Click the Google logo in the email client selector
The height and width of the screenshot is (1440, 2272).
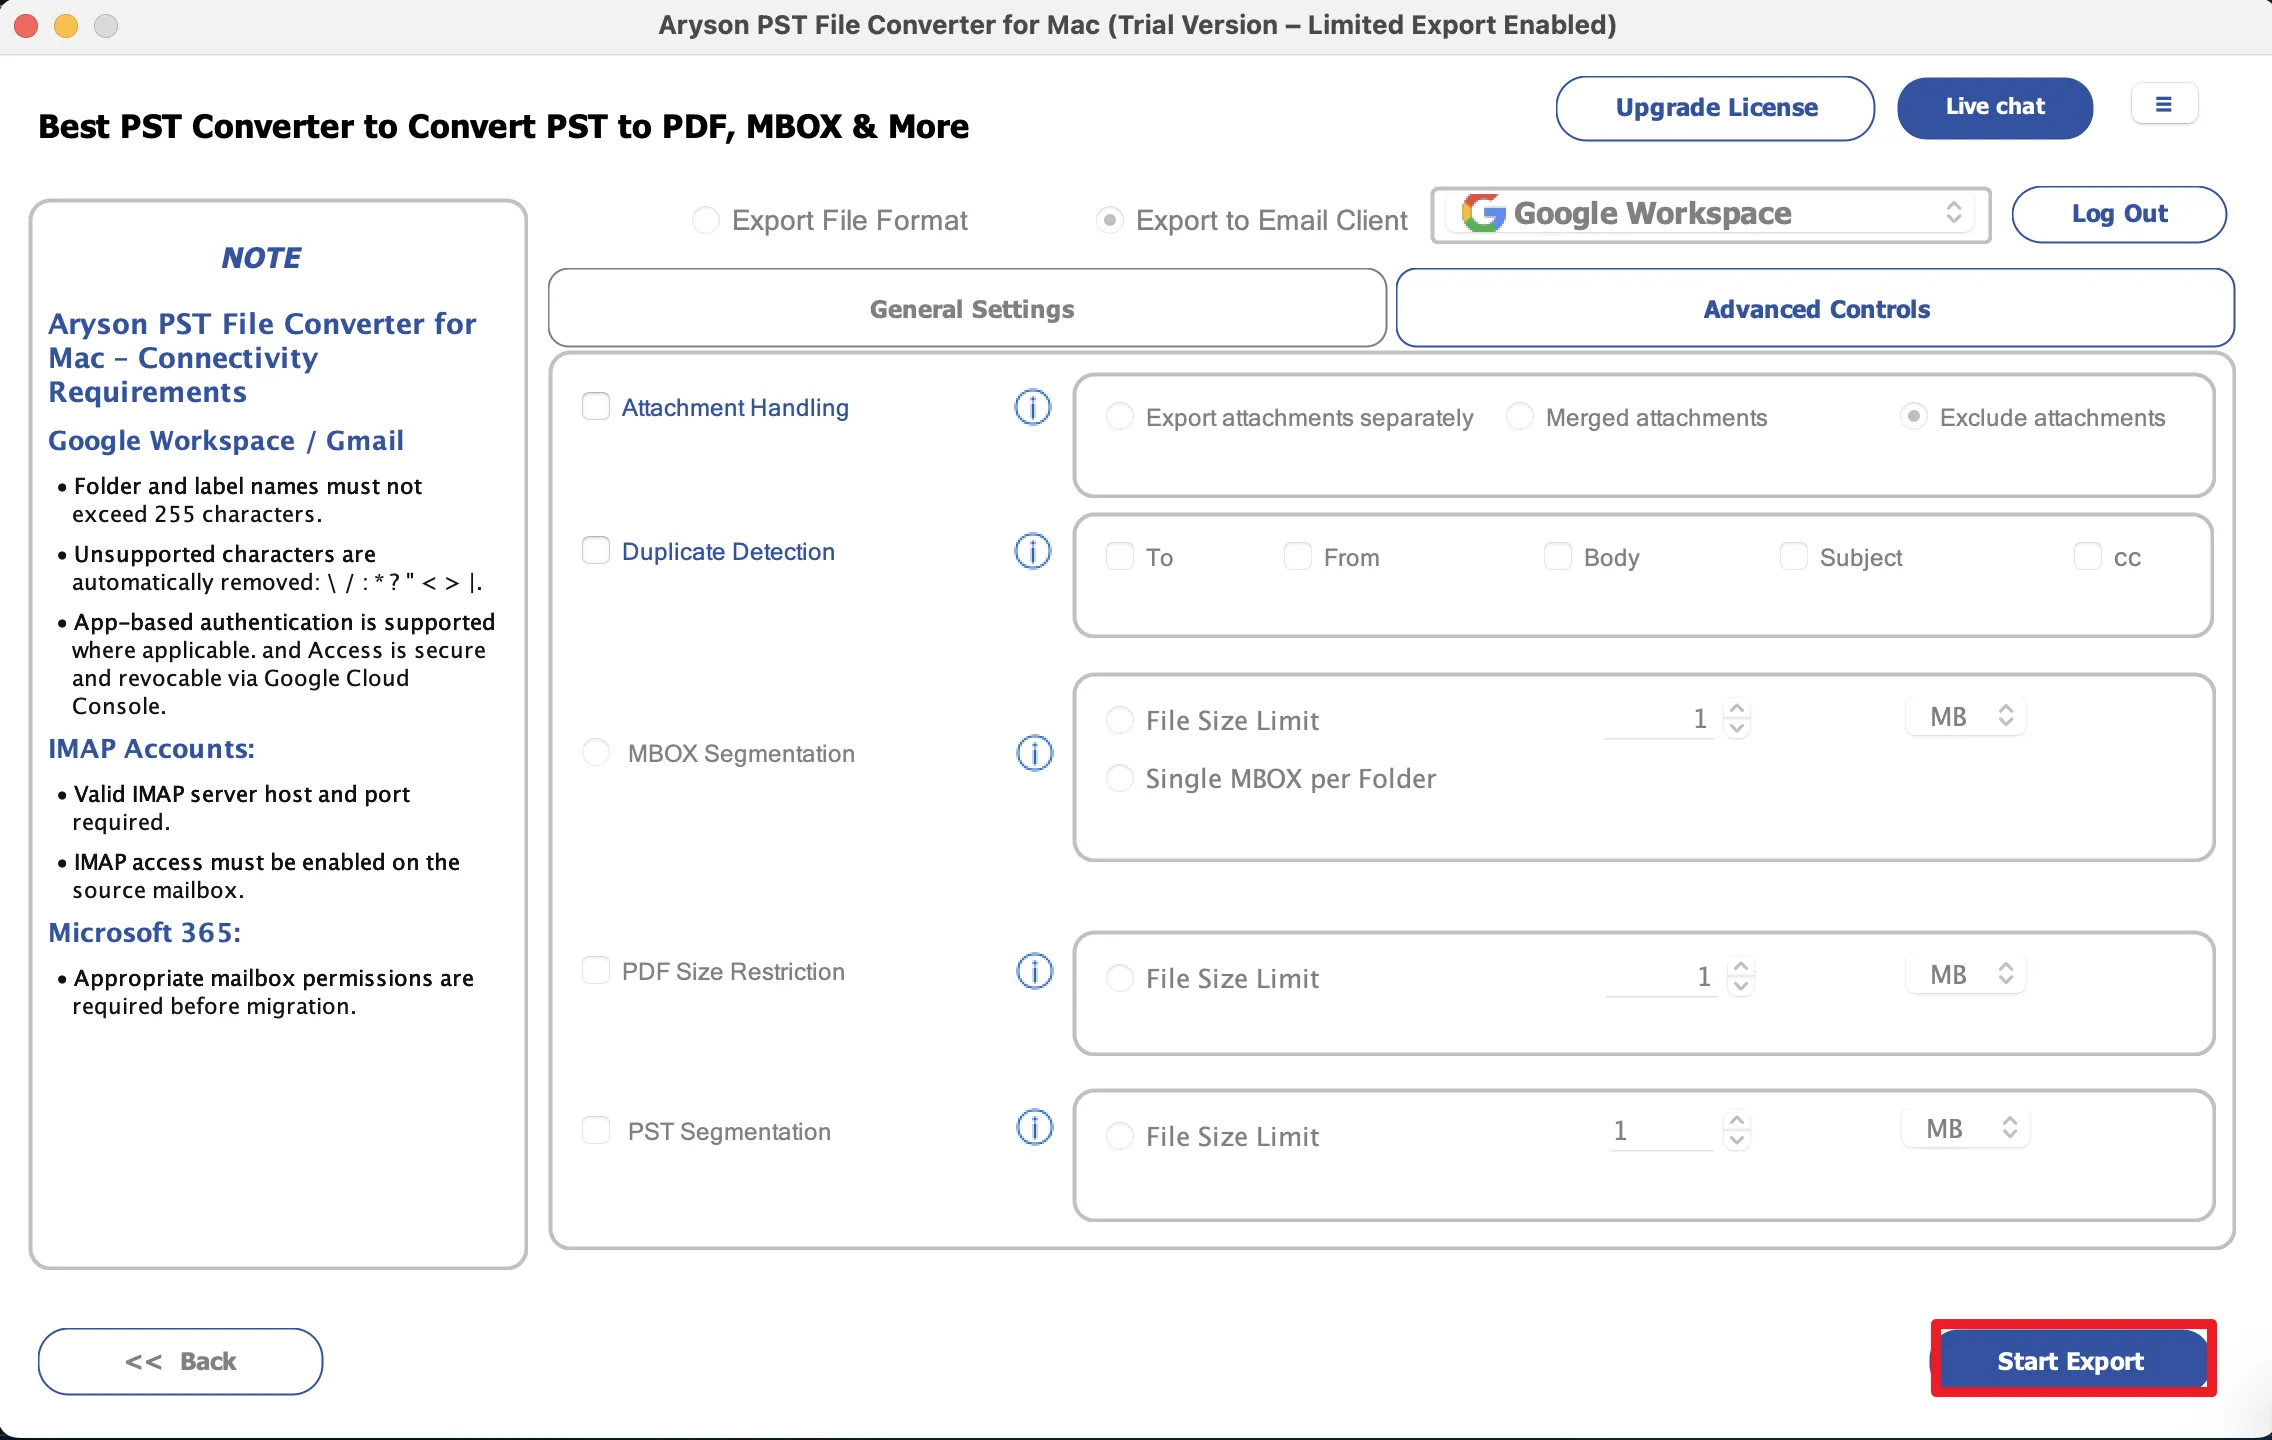(x=1483, y=213)
